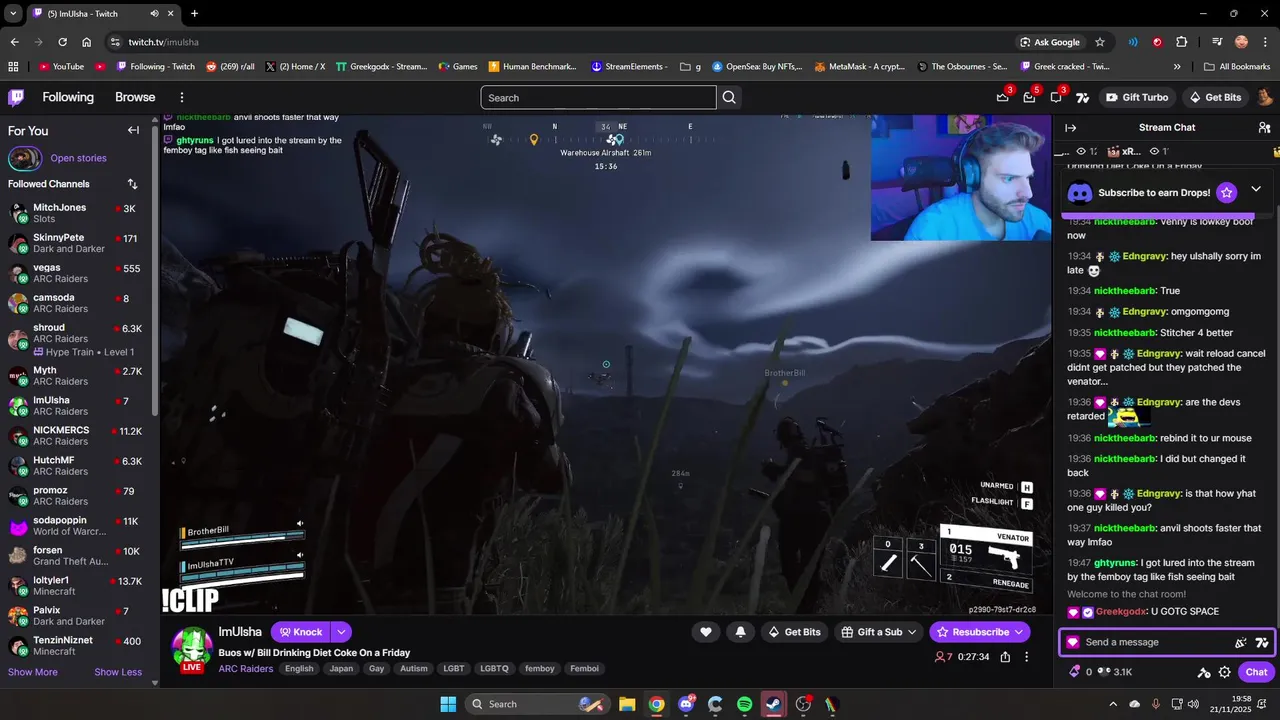Screen dimensions: 1280x720
Task: Open MitchJones channel in sidebar
Action: (x=76, y=213)
